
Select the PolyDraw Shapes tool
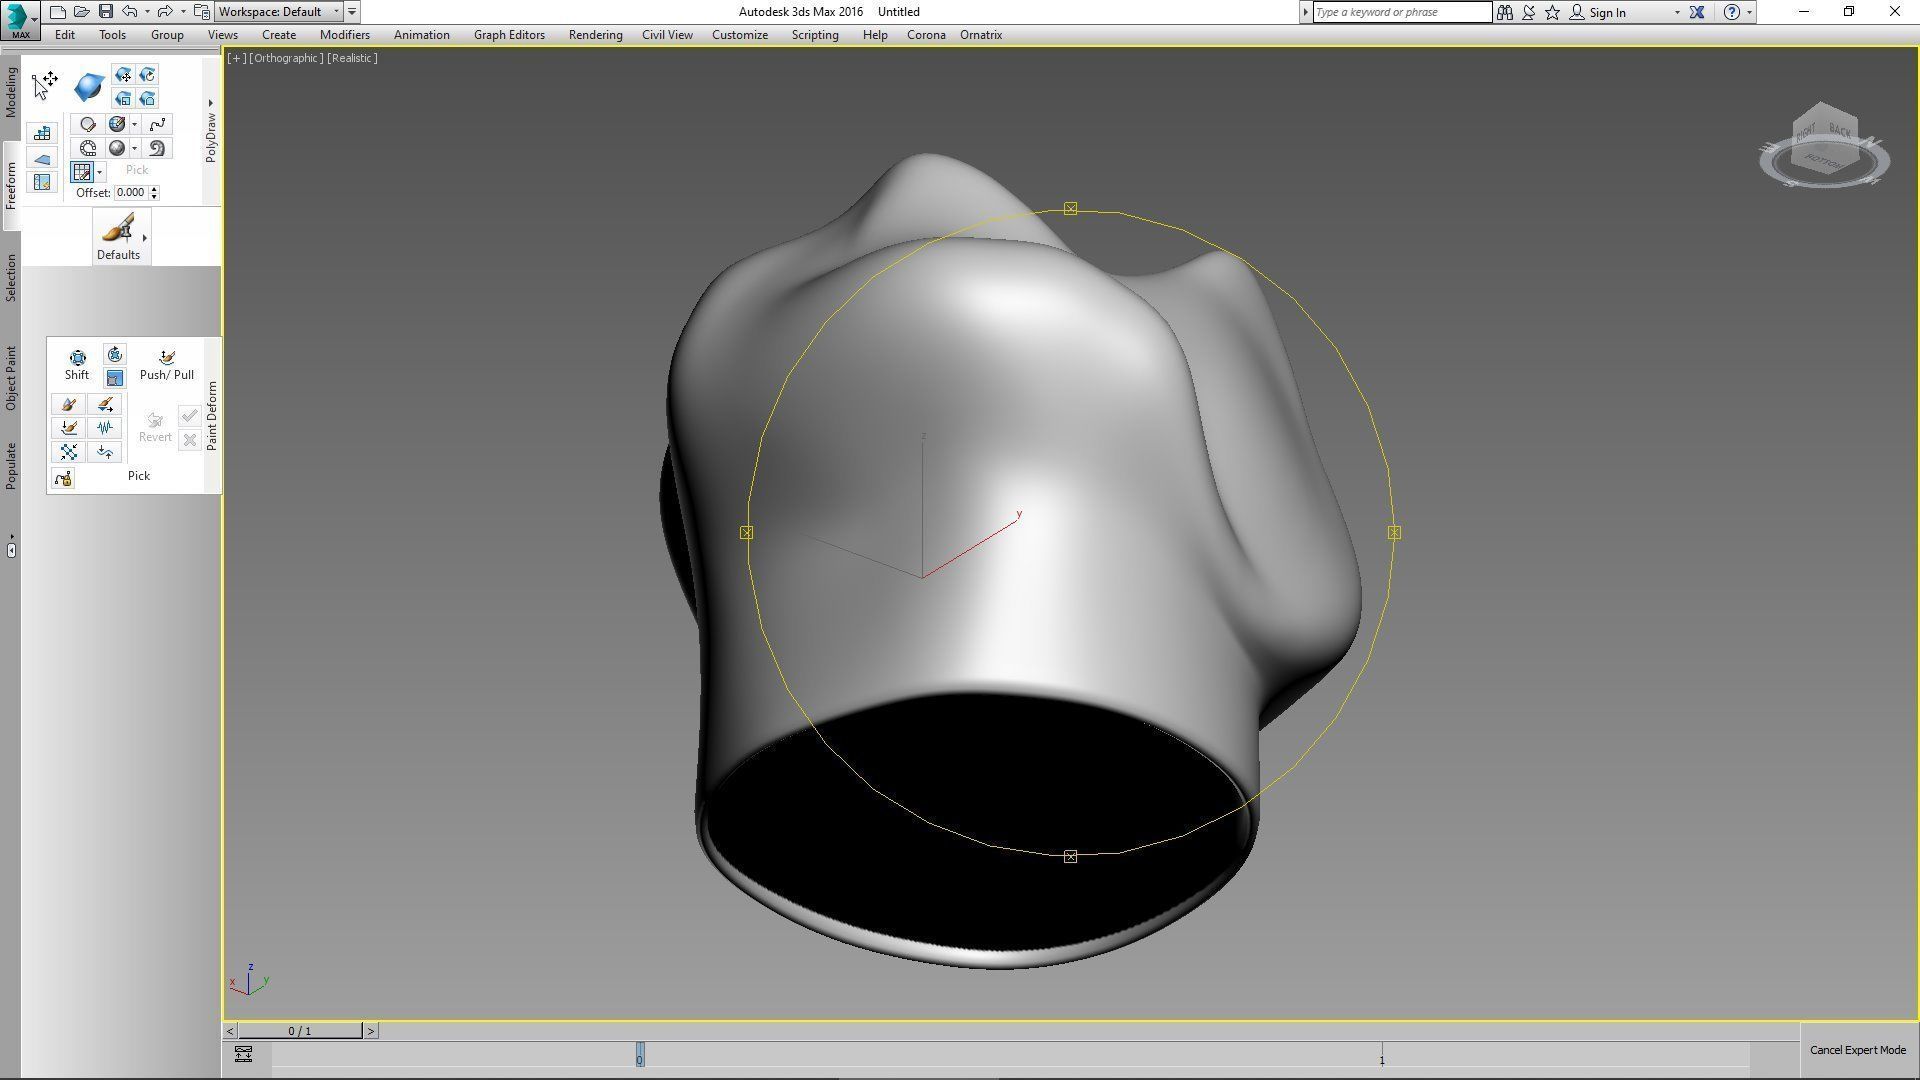coord(88,124)
